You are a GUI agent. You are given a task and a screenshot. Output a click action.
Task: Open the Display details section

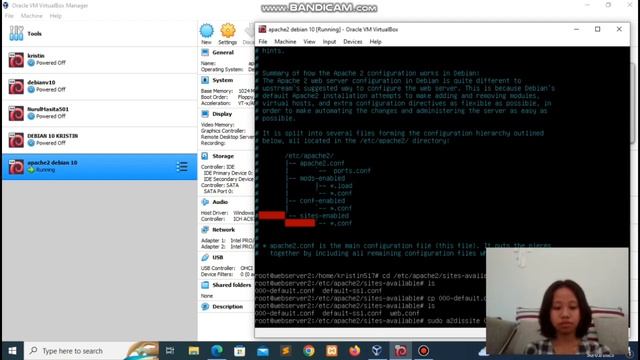222,114
